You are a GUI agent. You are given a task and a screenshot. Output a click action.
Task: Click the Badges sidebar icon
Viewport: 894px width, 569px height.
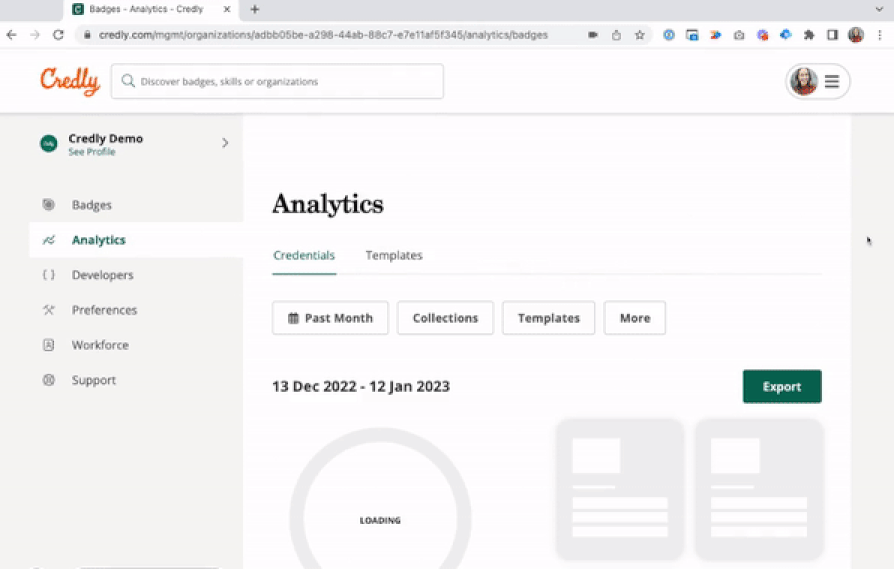pyautogui.click(x=48, y=205)
